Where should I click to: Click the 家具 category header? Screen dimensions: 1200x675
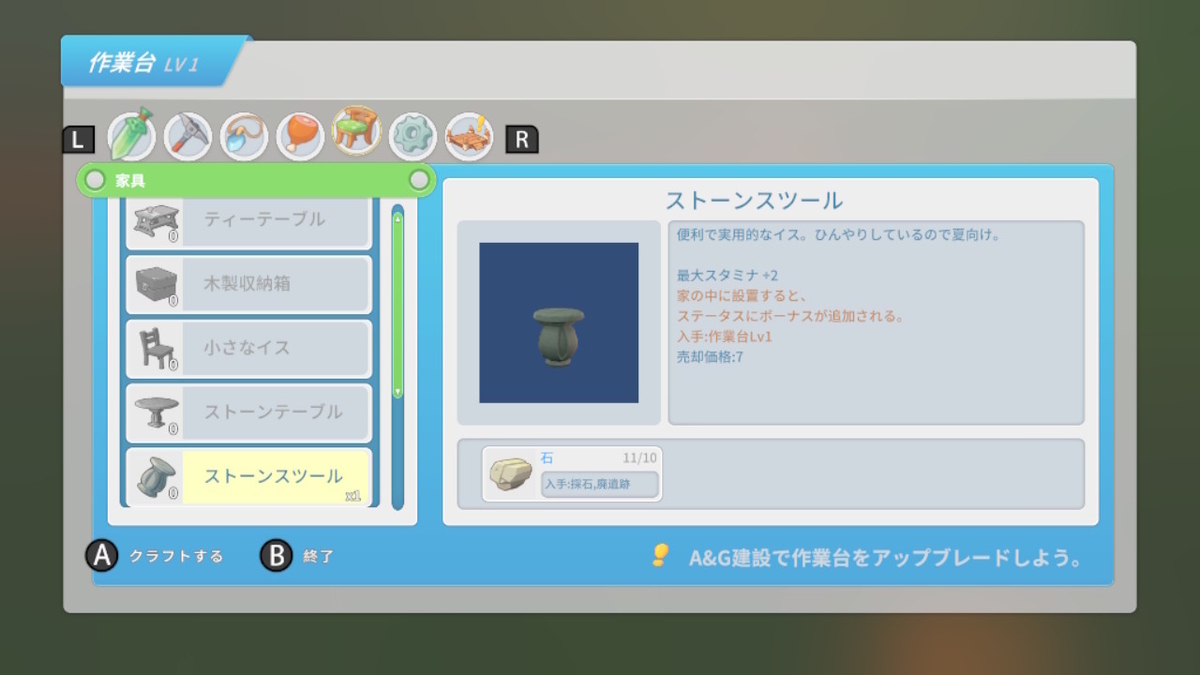pyautogui.click(x=256, y=180)
